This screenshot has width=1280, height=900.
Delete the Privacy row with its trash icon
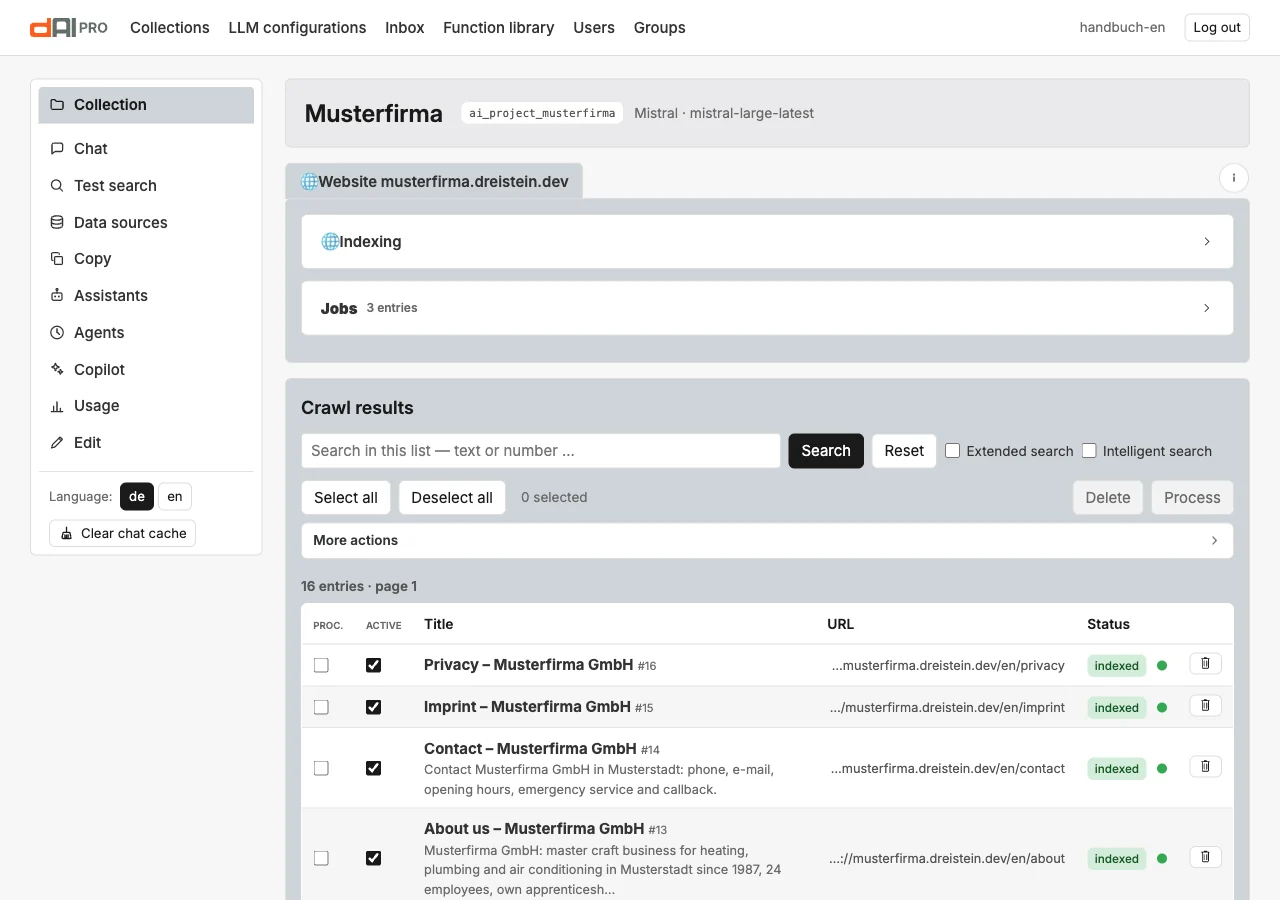tap(1205, 664)
